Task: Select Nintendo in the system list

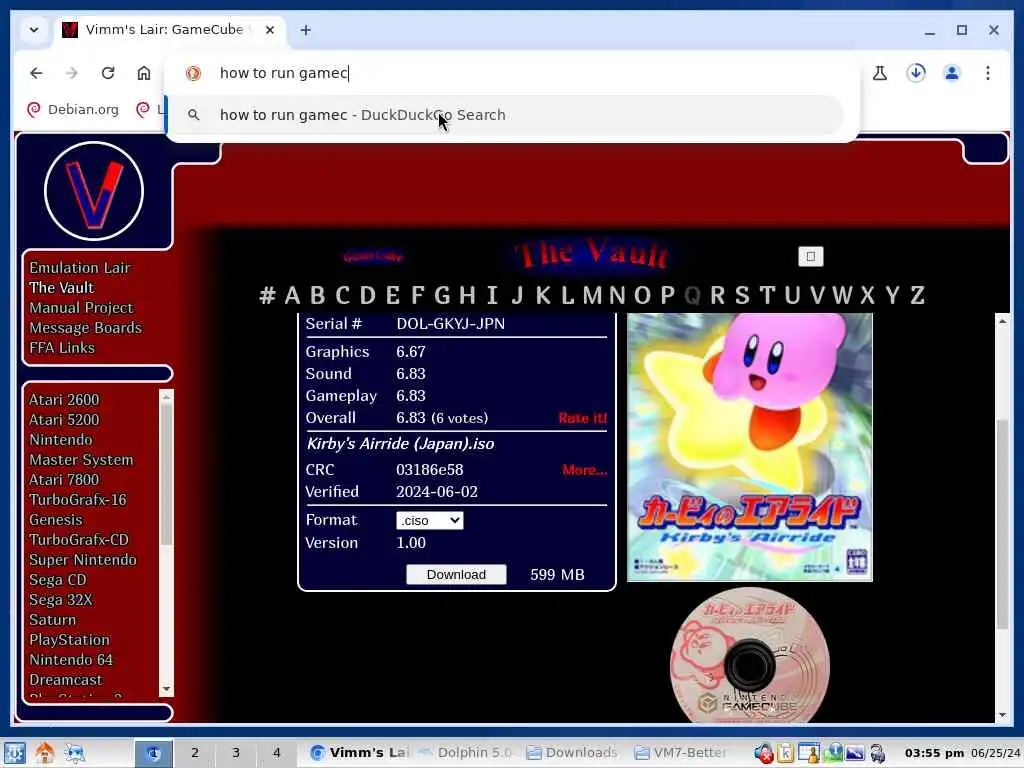Action: [61, 440]
